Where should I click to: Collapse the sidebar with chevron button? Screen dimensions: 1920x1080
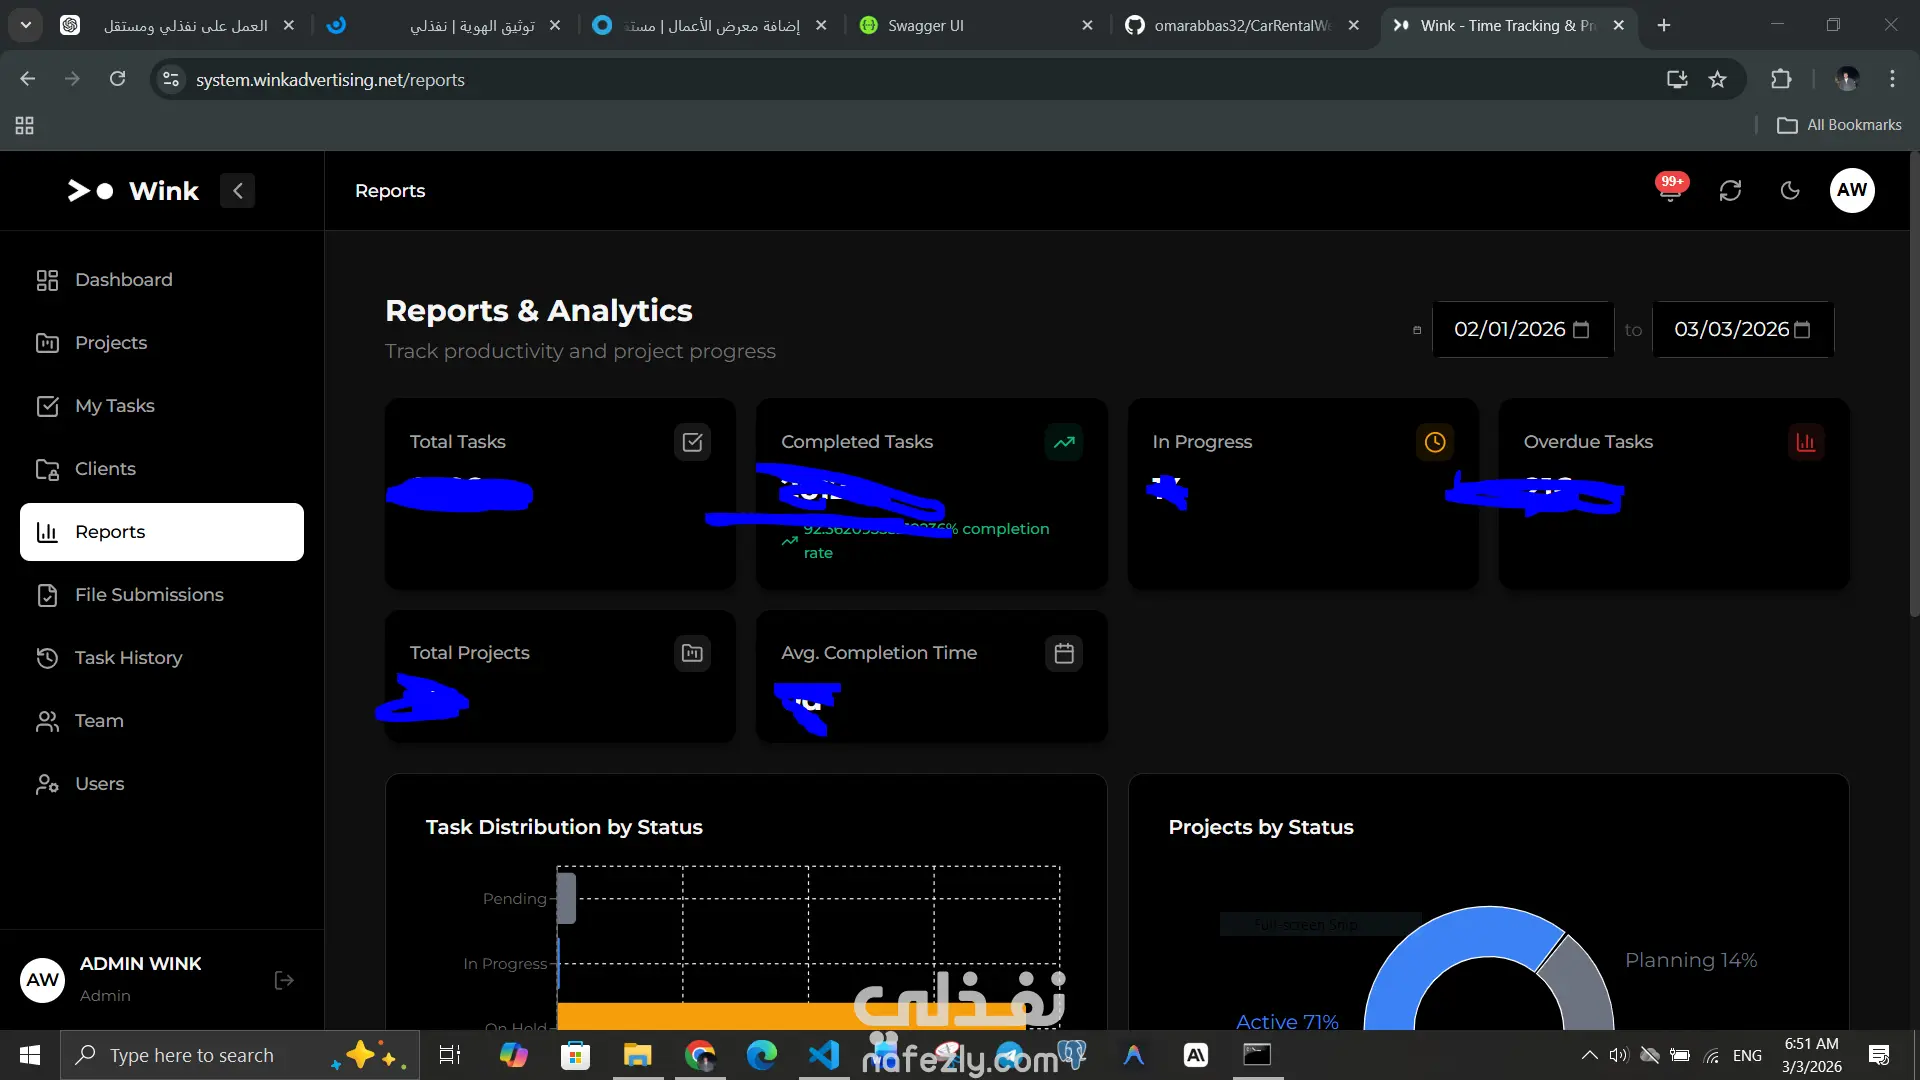pyautogui.click(x=238, y=190)
